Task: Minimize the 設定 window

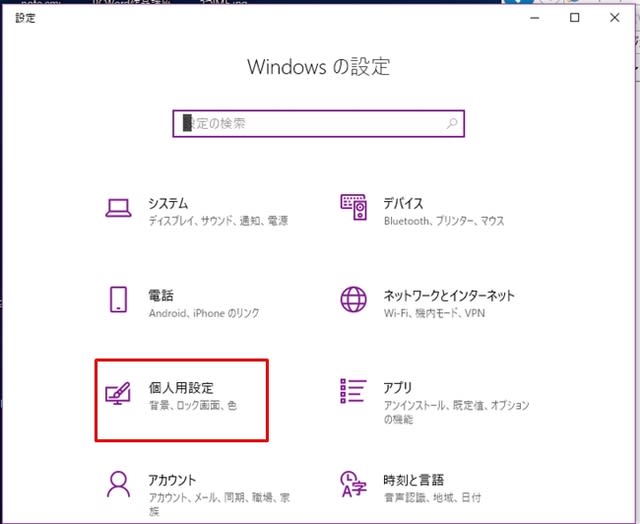Action: pos(535,18)
